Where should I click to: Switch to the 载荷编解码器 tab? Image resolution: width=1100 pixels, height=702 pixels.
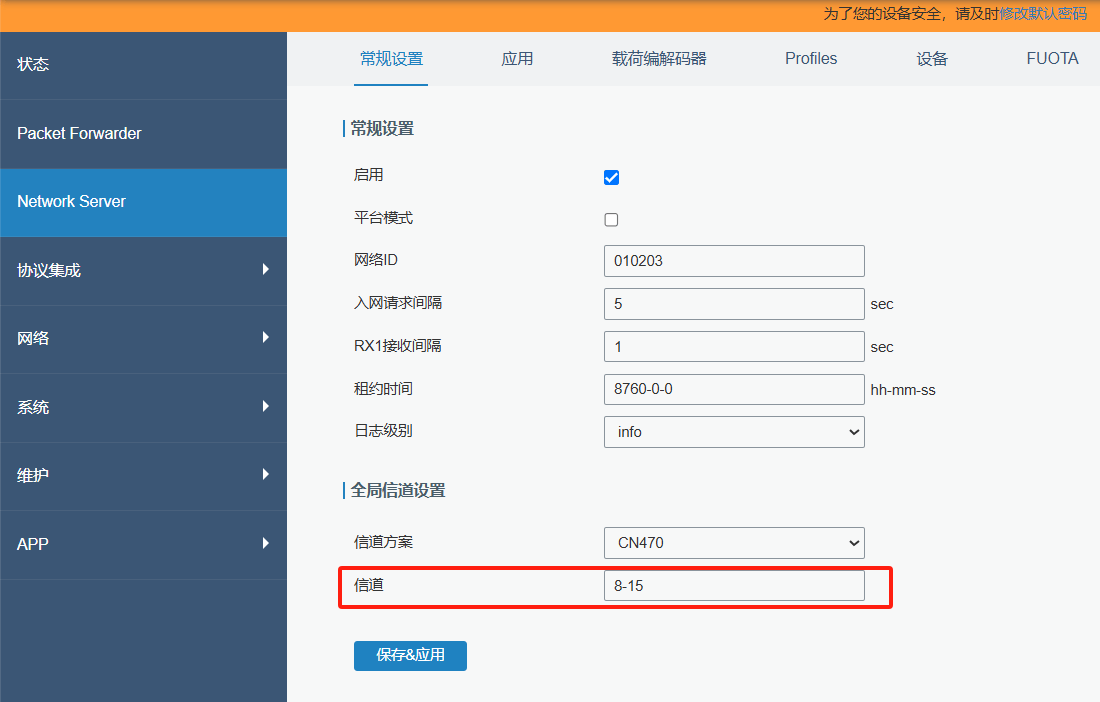(659, 59)
